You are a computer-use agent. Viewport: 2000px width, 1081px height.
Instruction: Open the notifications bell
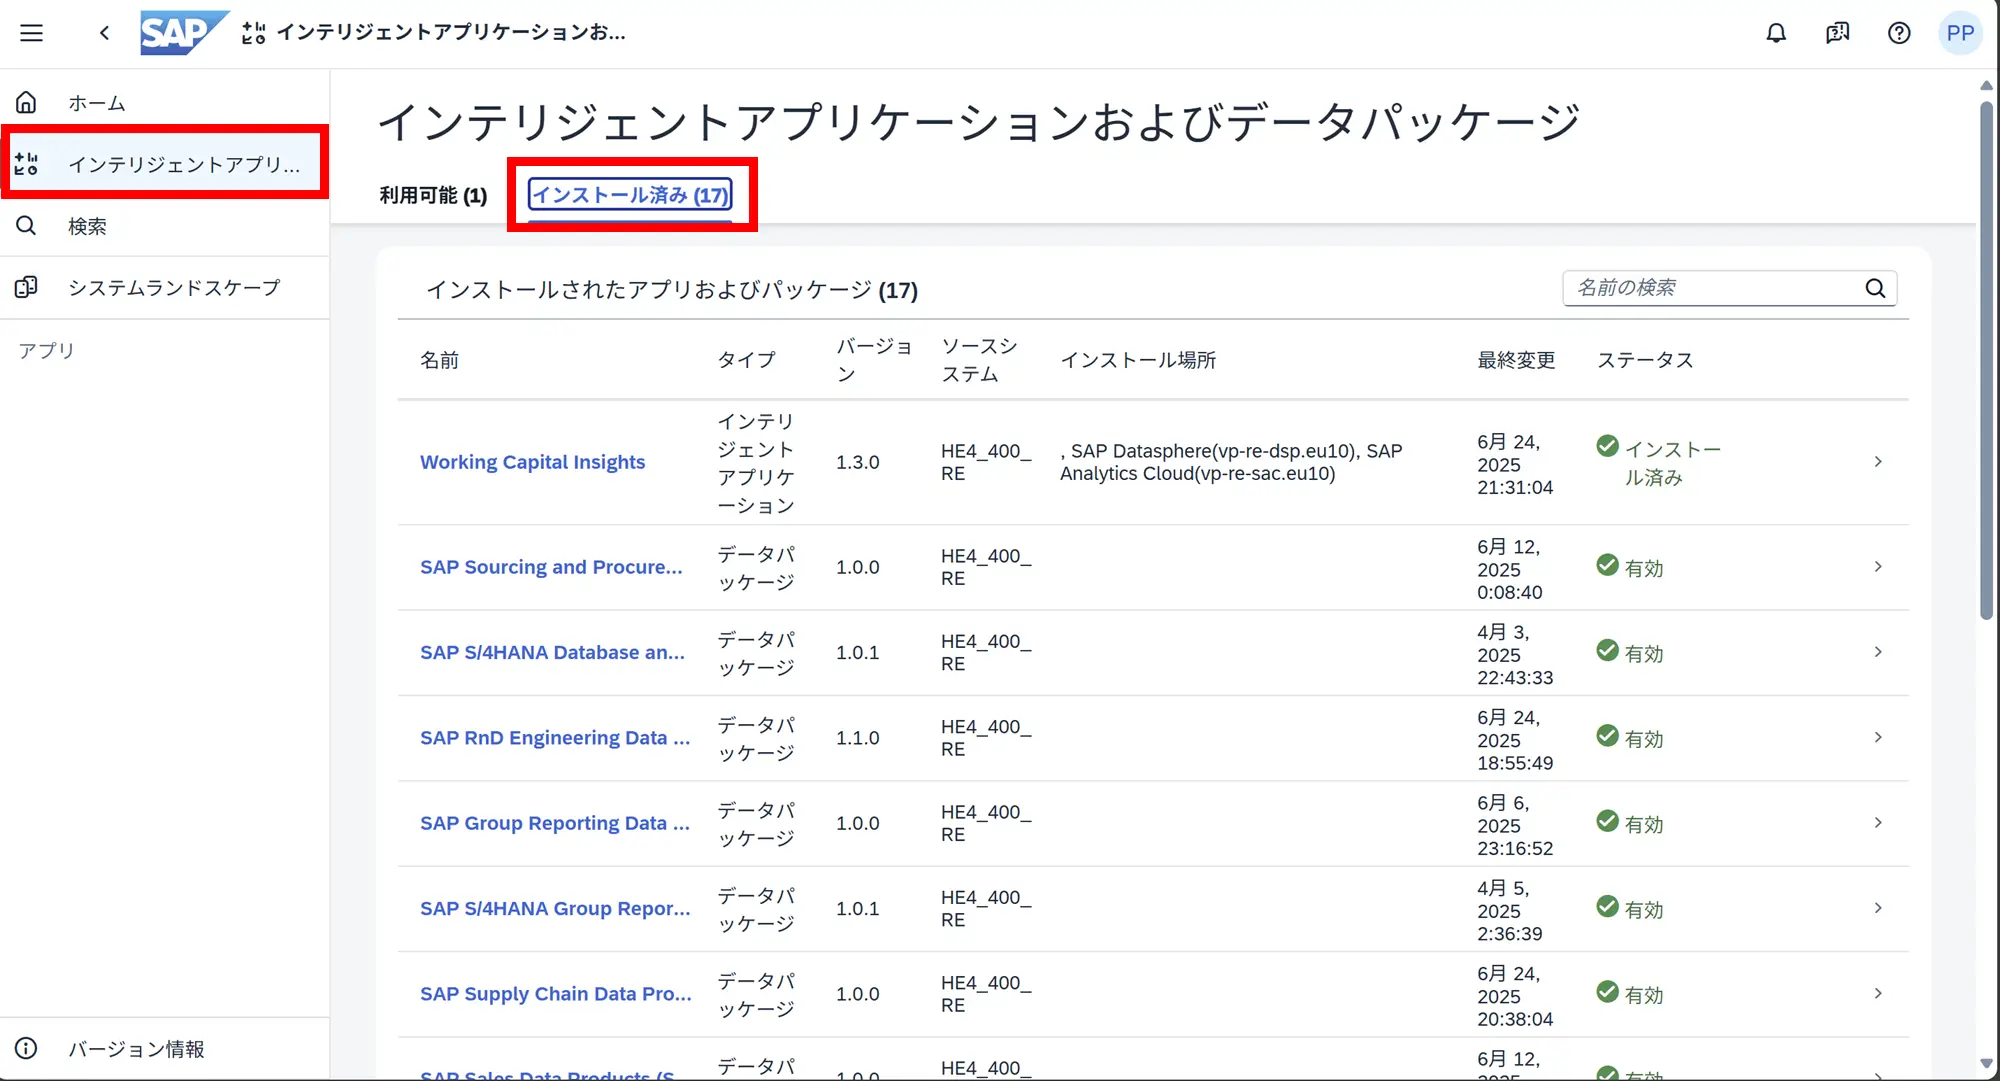(x=1776, y=33)
